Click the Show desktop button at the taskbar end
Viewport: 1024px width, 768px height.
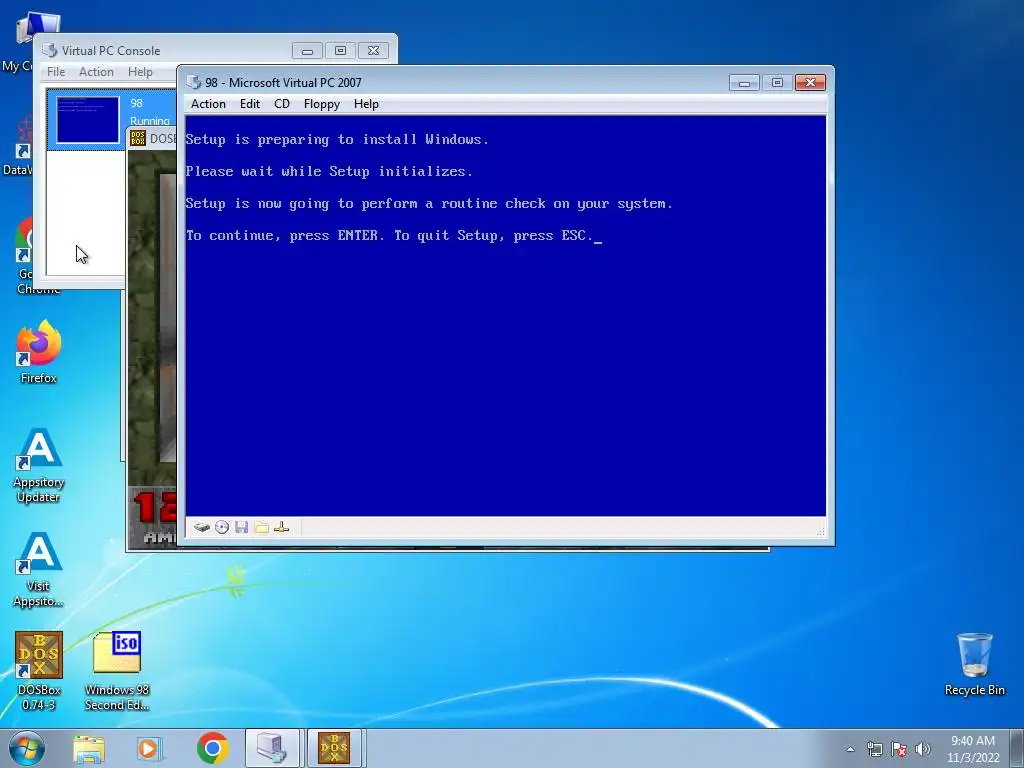pyautogui.click(x=1017, y=748)
